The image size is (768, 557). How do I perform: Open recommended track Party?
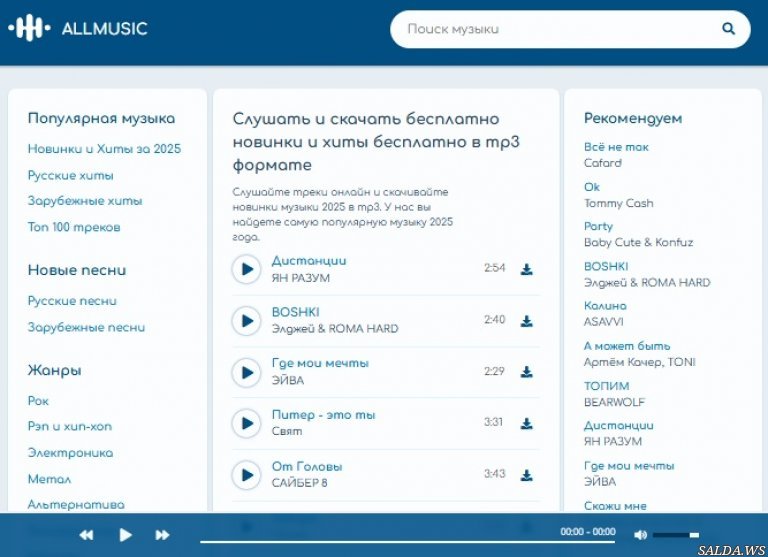598,226
